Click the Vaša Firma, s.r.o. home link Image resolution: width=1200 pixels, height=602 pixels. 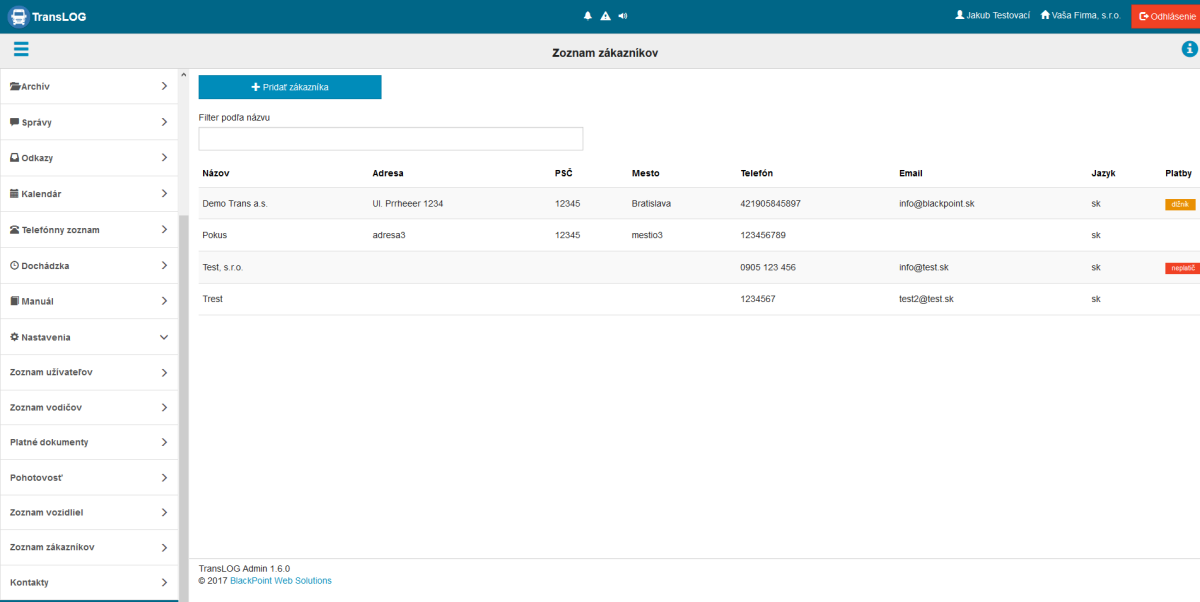click(x=1080, y=16)
